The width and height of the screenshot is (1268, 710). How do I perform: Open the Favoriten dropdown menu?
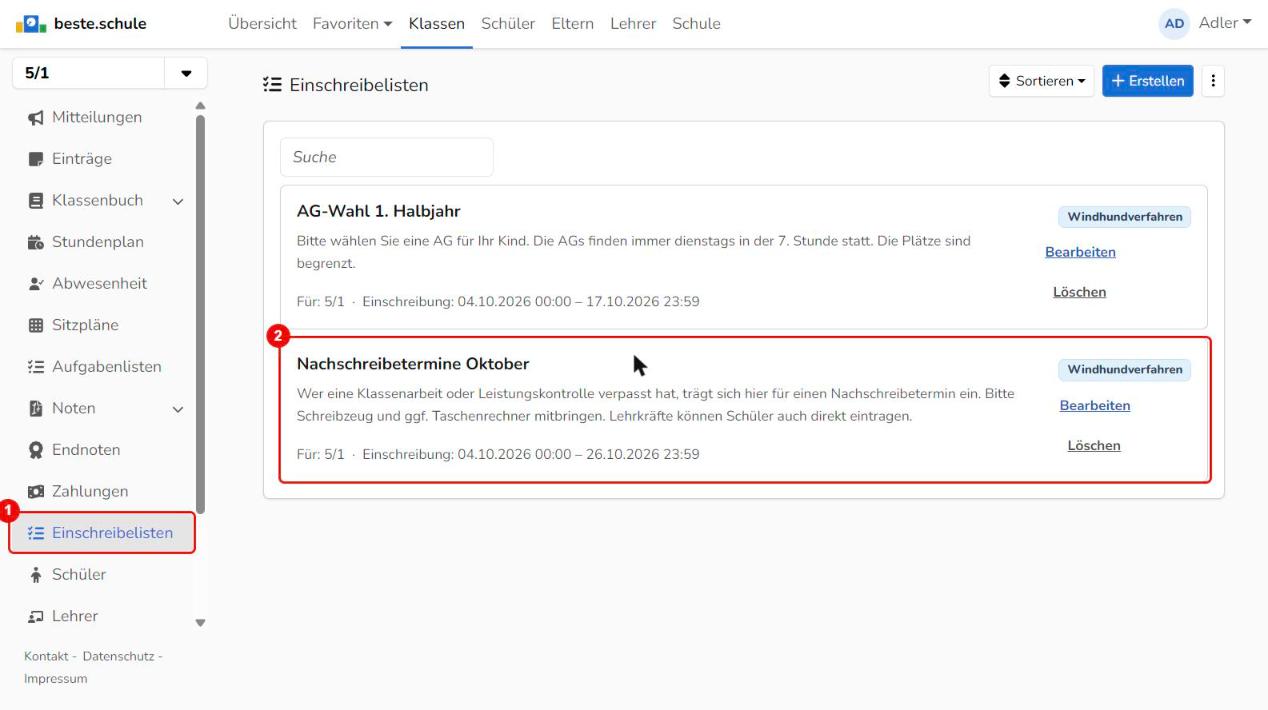click(353, 23)
